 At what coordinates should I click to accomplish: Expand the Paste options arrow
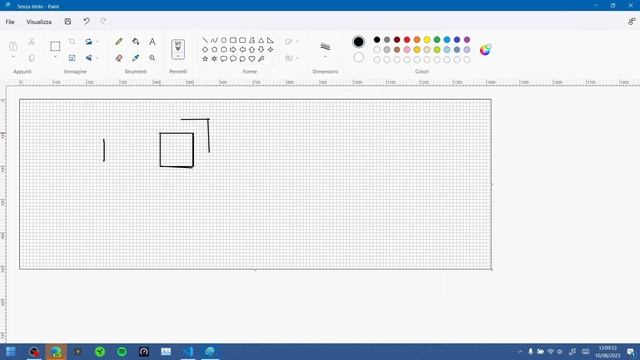click(x=13, y=57)
